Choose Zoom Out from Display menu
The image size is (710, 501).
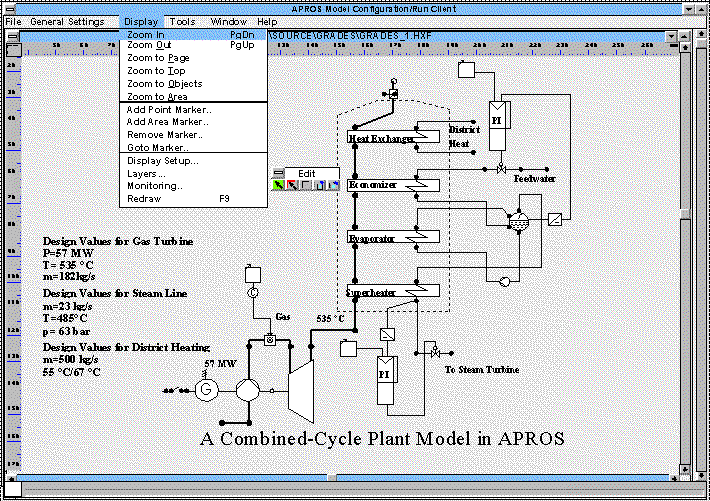193,45
